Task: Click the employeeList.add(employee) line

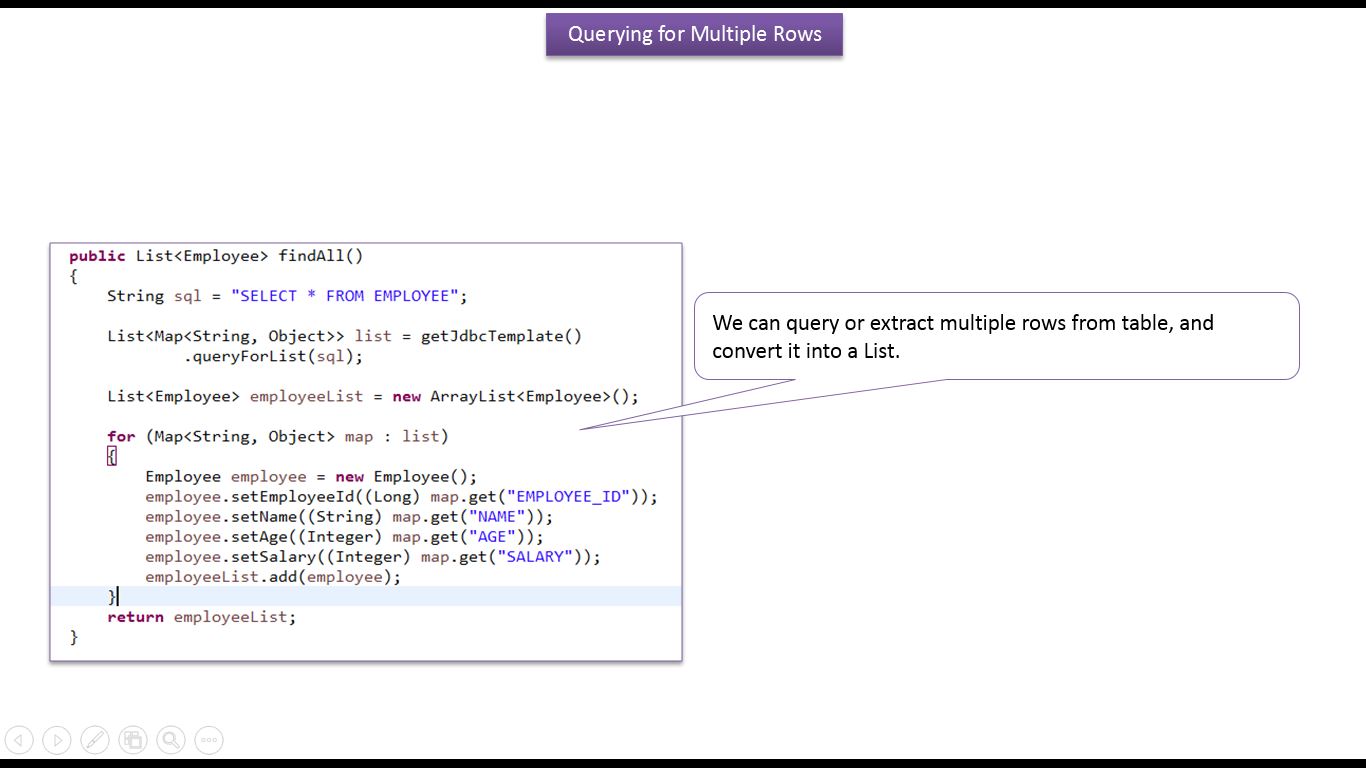Action: (x=273, y=576)
